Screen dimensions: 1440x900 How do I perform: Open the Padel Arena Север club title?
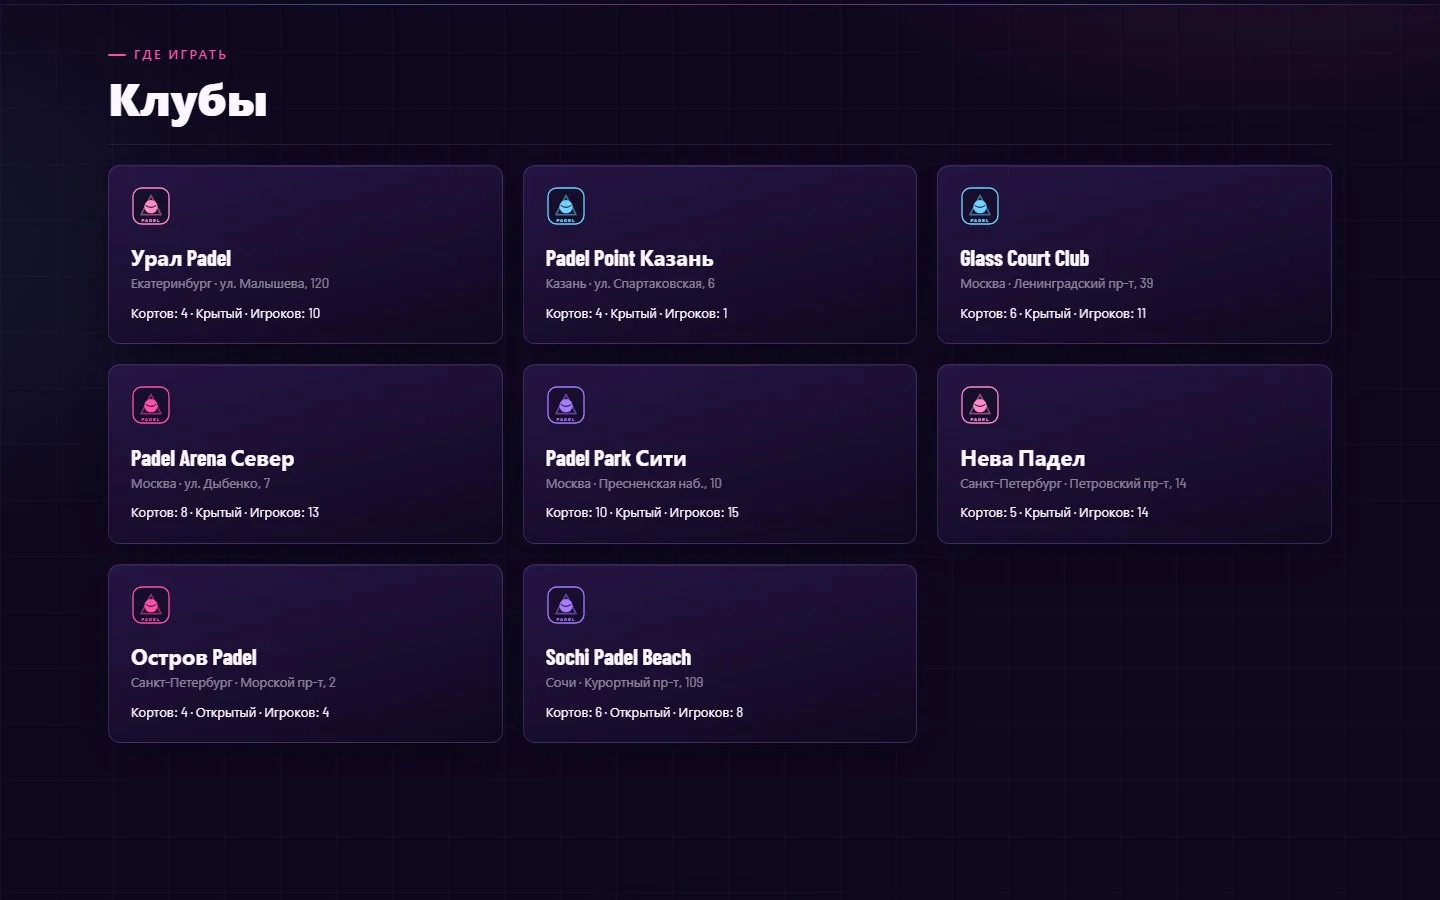[213, 459]
